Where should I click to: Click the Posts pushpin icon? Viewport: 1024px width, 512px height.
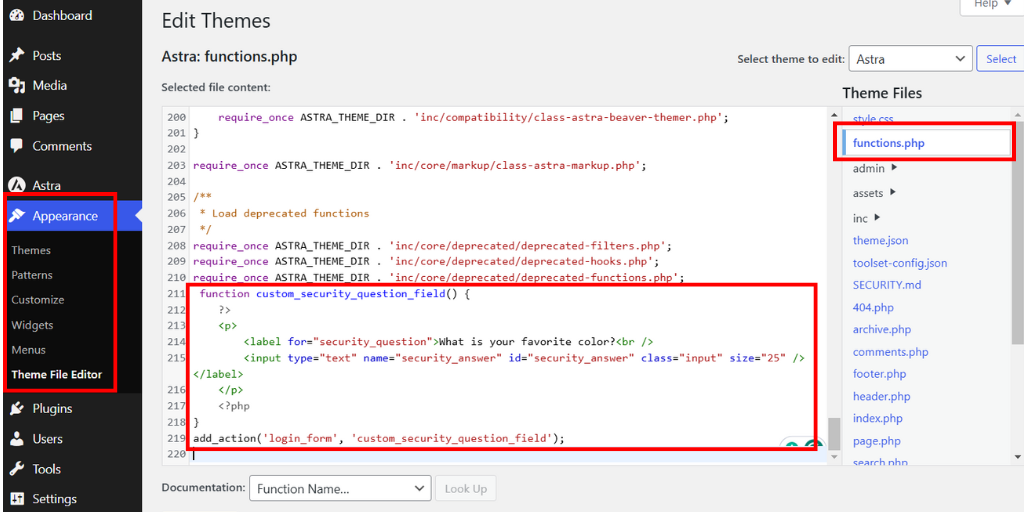coord(17,56)
